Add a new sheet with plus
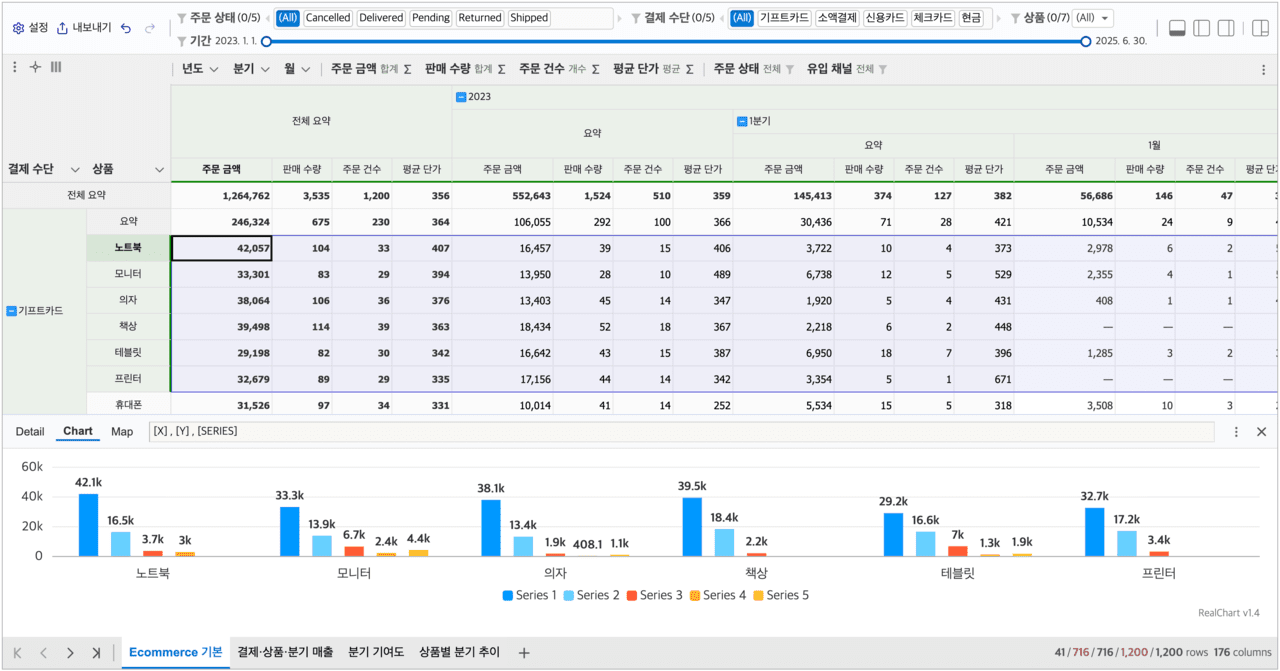Viewport: 1280px width, 671px height. (524, 653)
